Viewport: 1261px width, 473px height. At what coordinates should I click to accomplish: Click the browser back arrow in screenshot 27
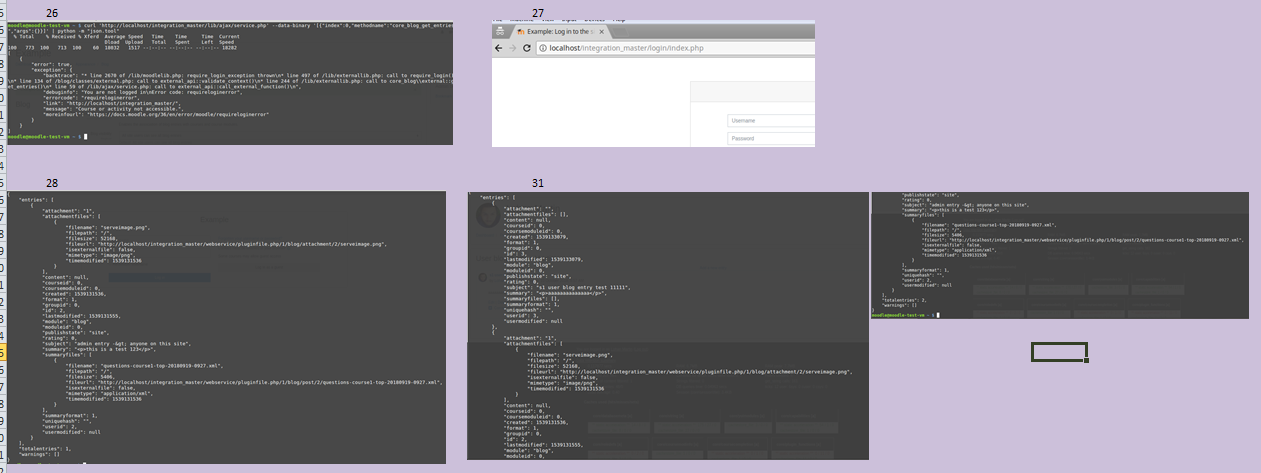coord(499,48)
